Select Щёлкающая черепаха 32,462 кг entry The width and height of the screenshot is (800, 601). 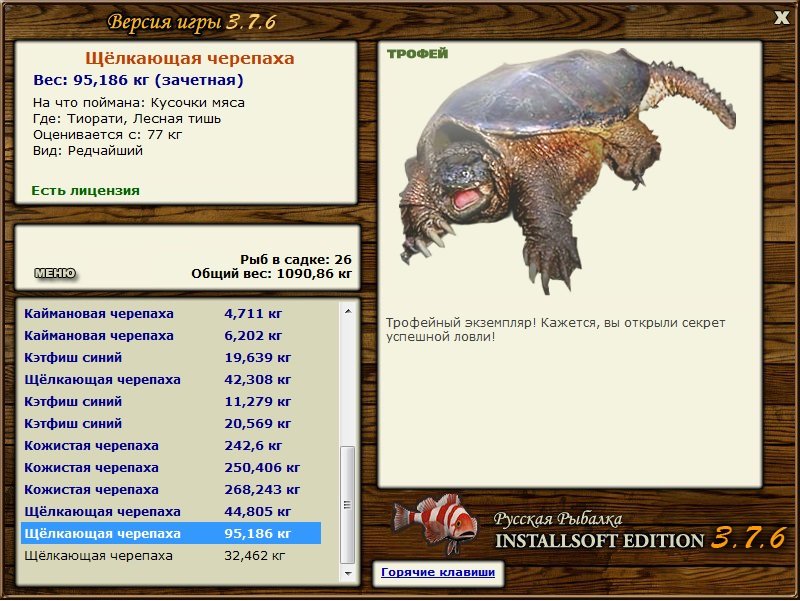click(171, 556)
